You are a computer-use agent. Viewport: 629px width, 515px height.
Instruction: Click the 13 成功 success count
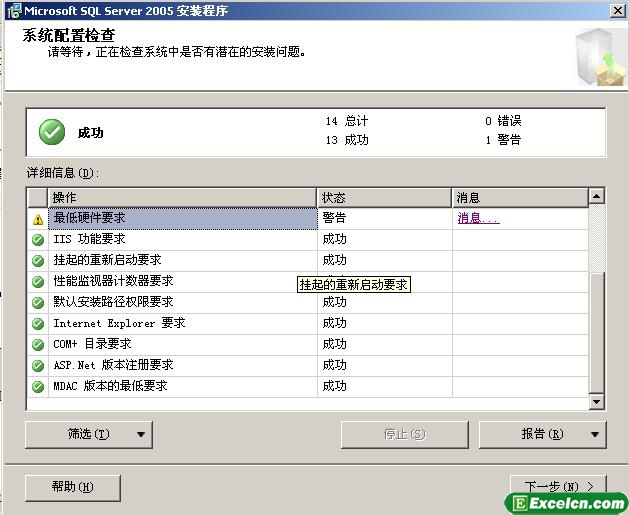[x=347, y=140]
